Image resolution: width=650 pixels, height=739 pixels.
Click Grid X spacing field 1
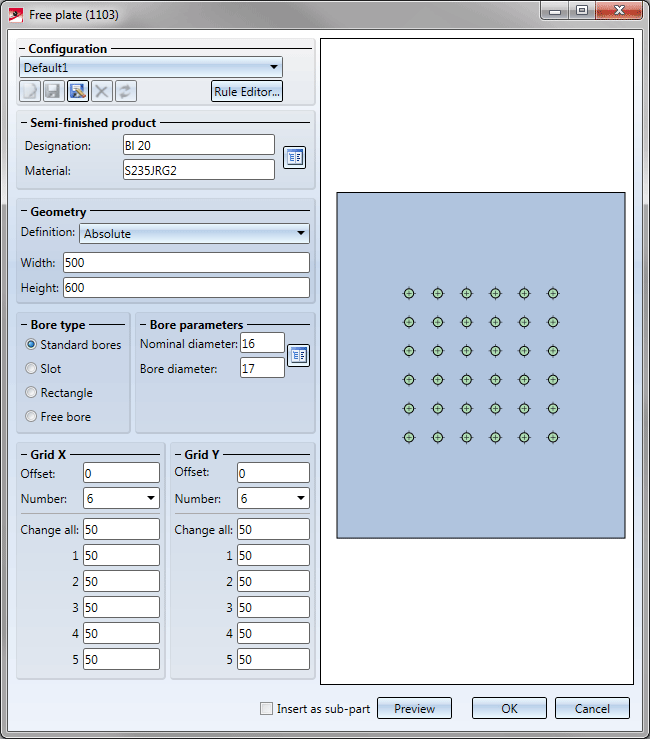(x=122, y=555)
